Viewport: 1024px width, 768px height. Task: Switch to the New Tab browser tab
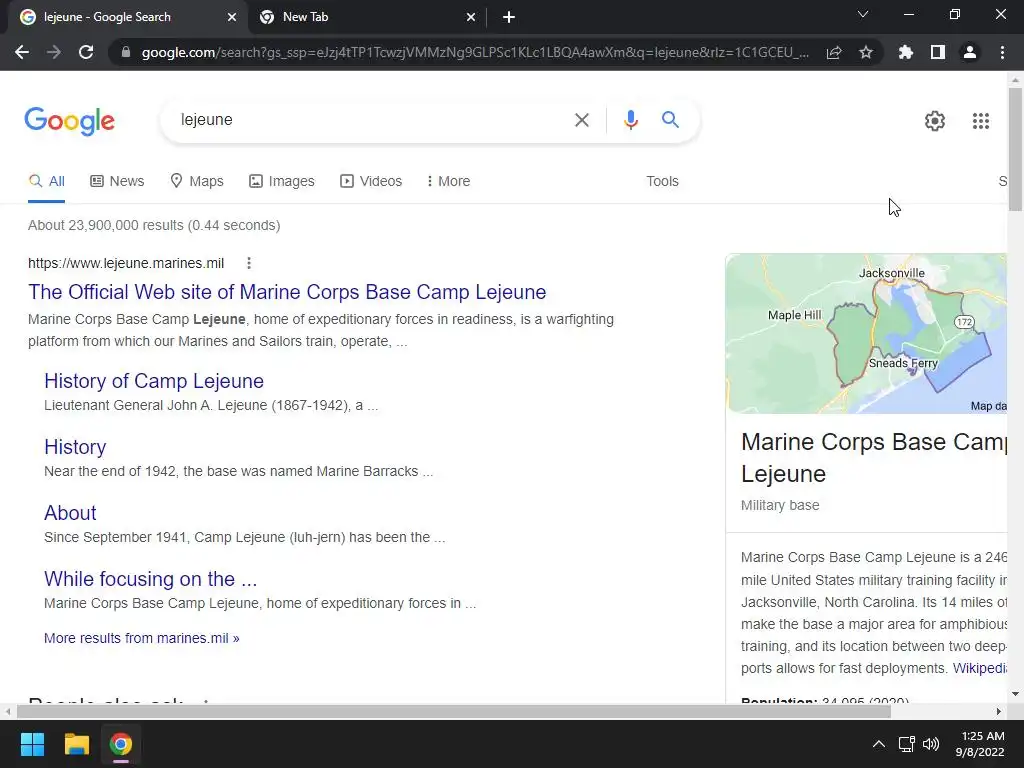click(x=366, y=18)
